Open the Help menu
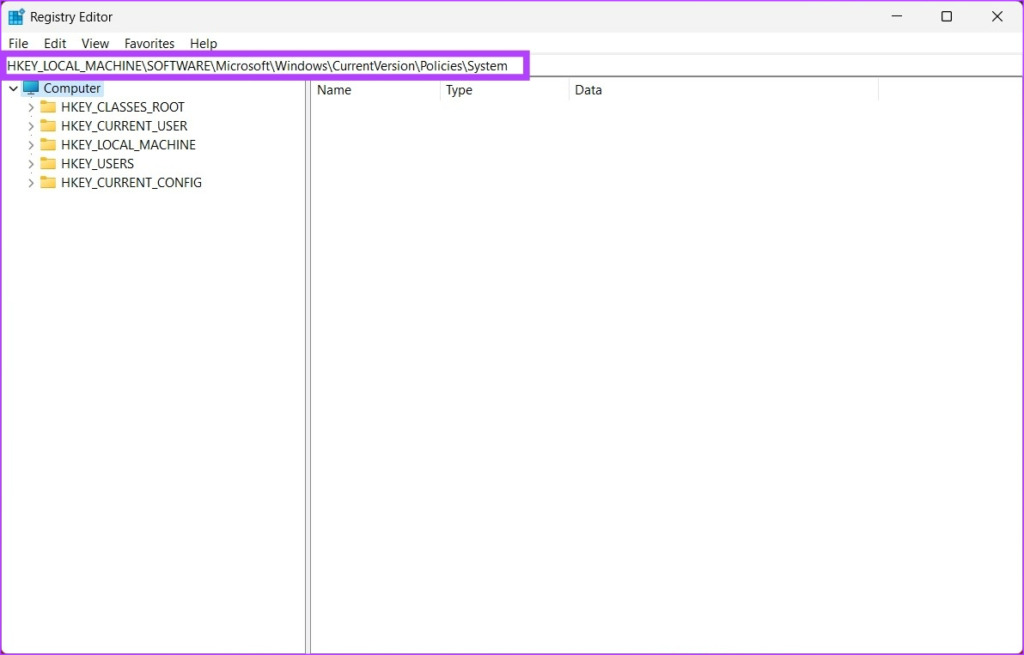 tap(203, 43)
